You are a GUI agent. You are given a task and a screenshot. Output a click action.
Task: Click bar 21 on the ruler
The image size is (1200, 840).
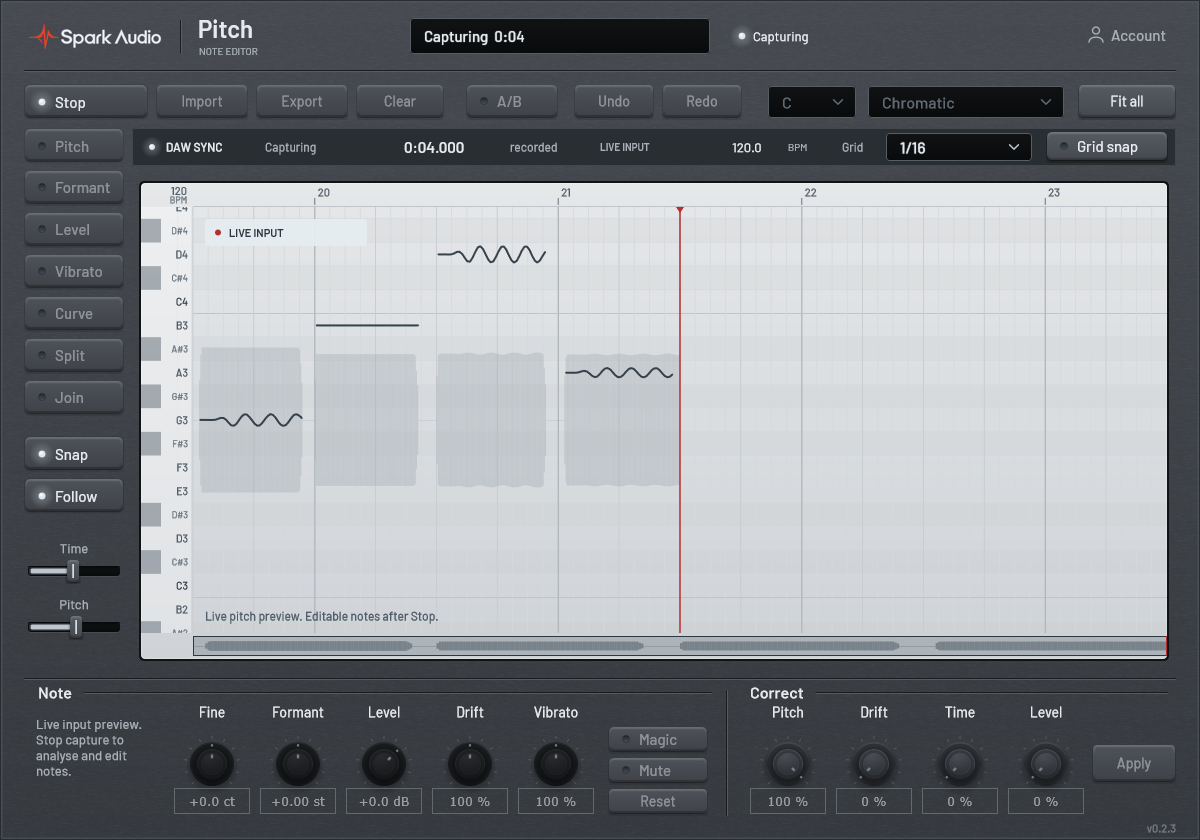pos(565,193)
